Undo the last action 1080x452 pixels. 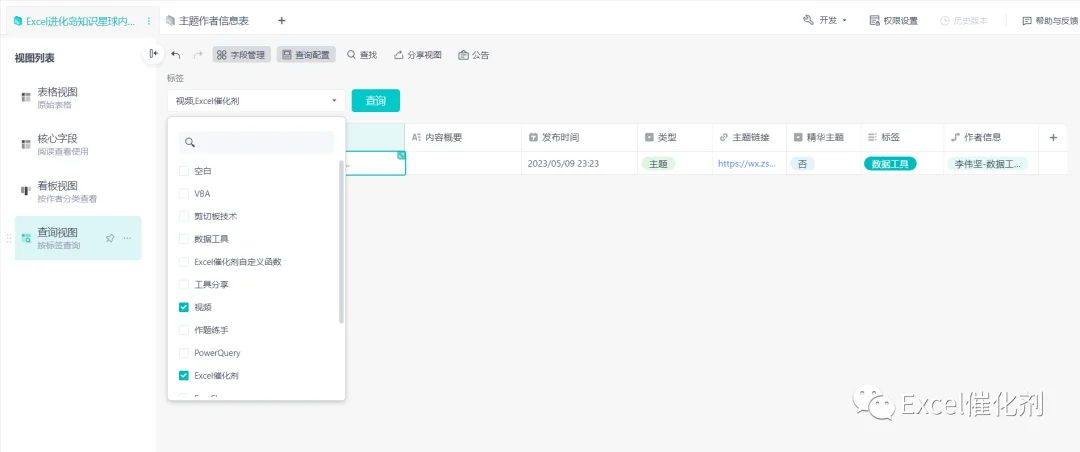[176, 55]
